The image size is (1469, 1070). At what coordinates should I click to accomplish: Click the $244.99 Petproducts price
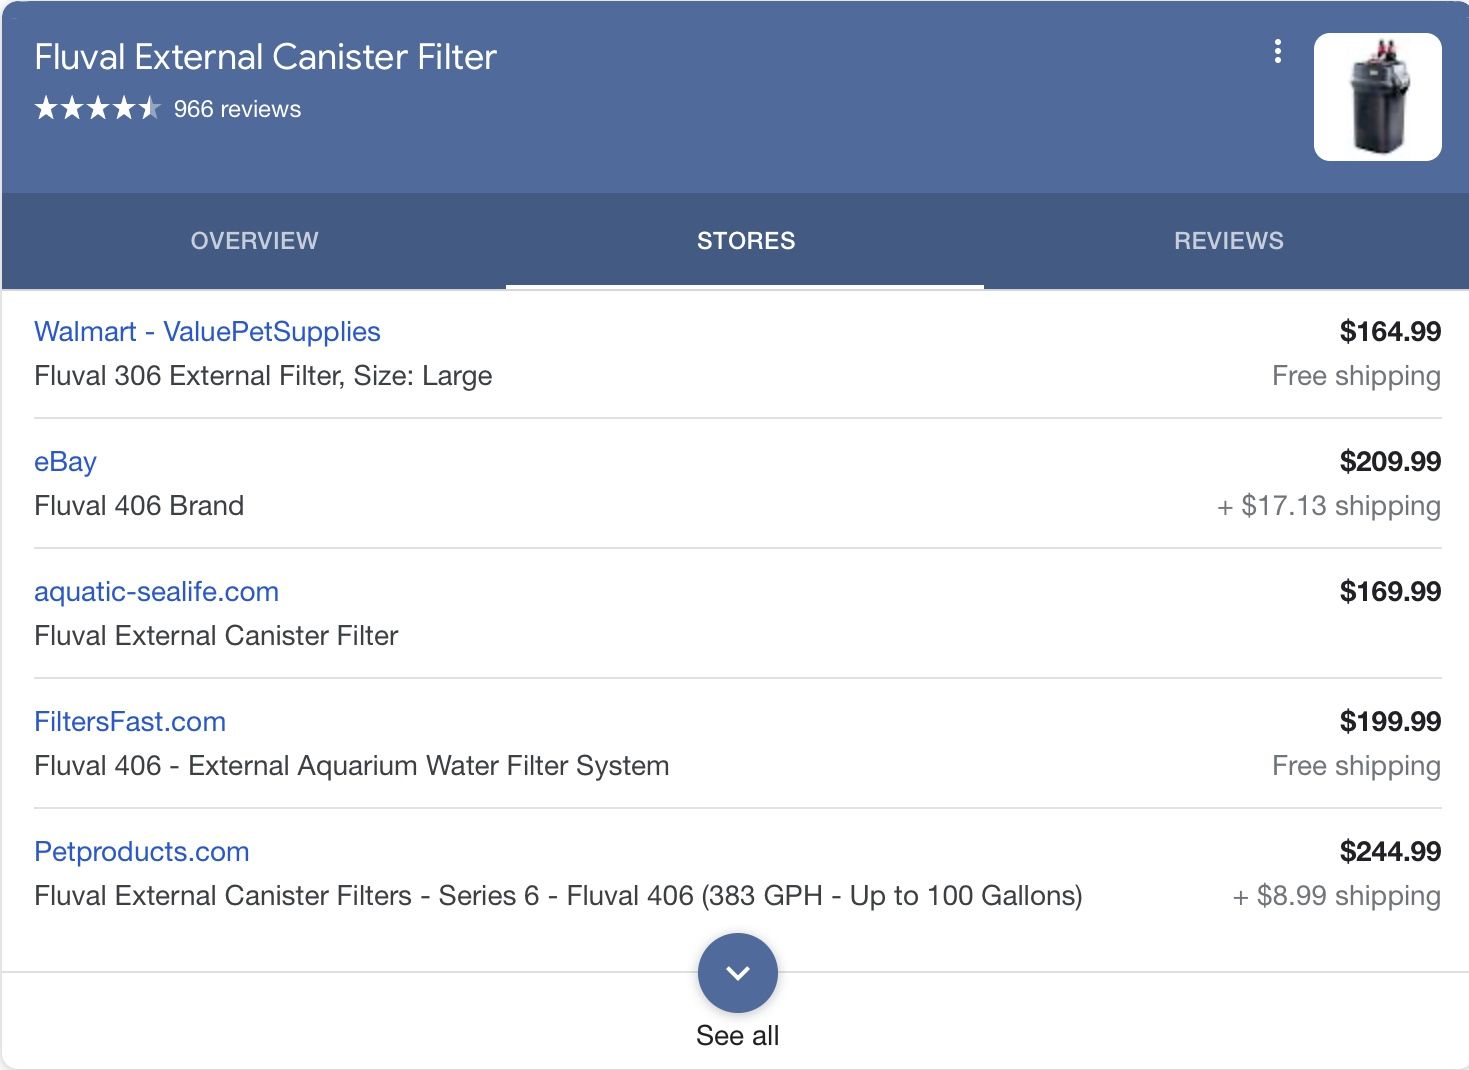(x=1390, y=852)
